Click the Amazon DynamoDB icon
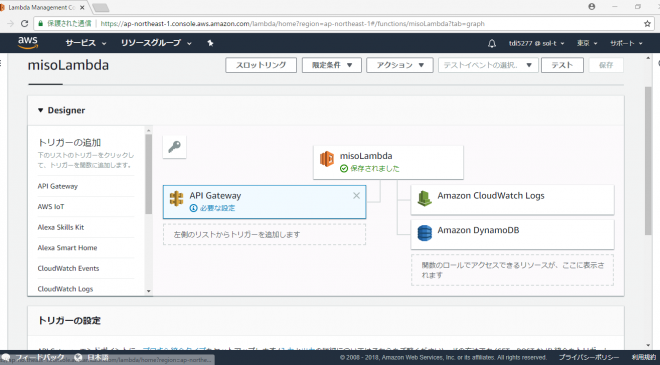The width and height of the screenshot is (660, 365). click(424, 233)
